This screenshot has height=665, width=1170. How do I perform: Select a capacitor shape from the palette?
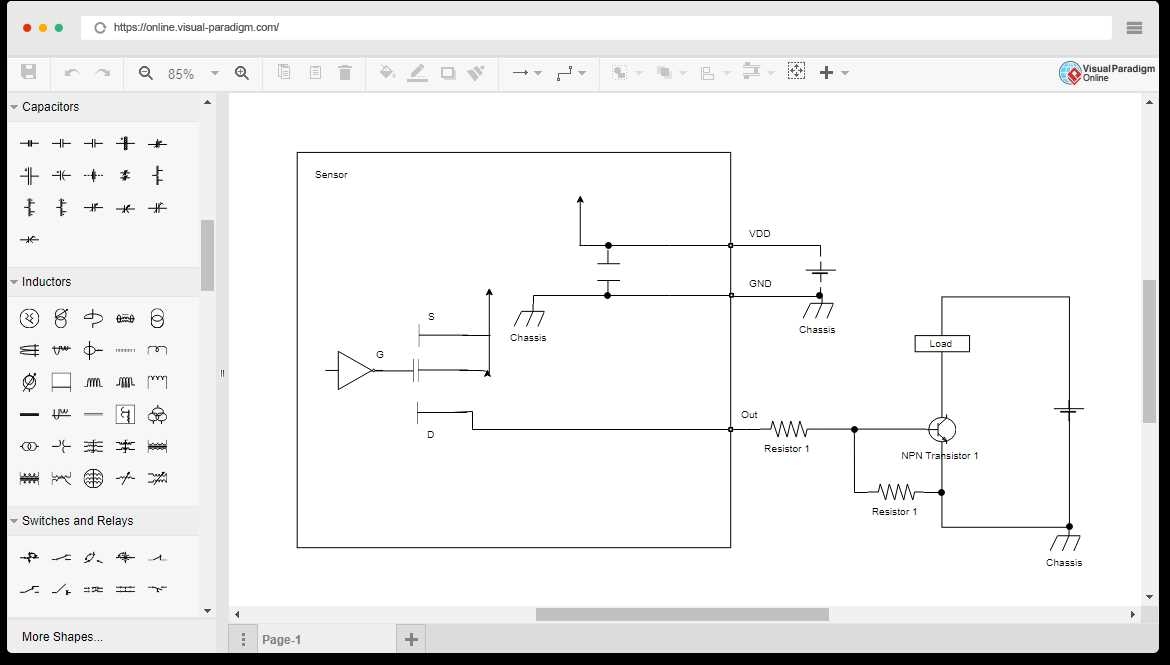(29, 143)
